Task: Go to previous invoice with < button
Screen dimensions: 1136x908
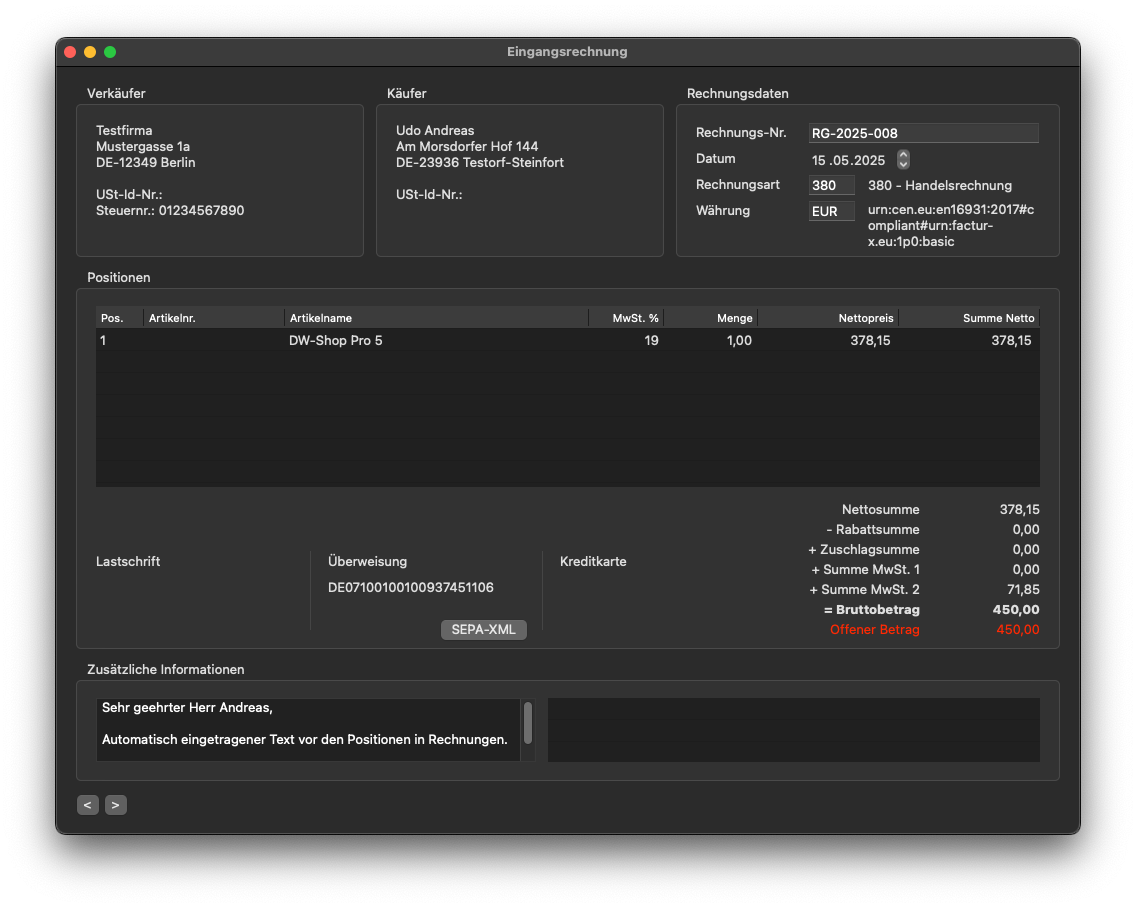Action: tap(88, 805)
